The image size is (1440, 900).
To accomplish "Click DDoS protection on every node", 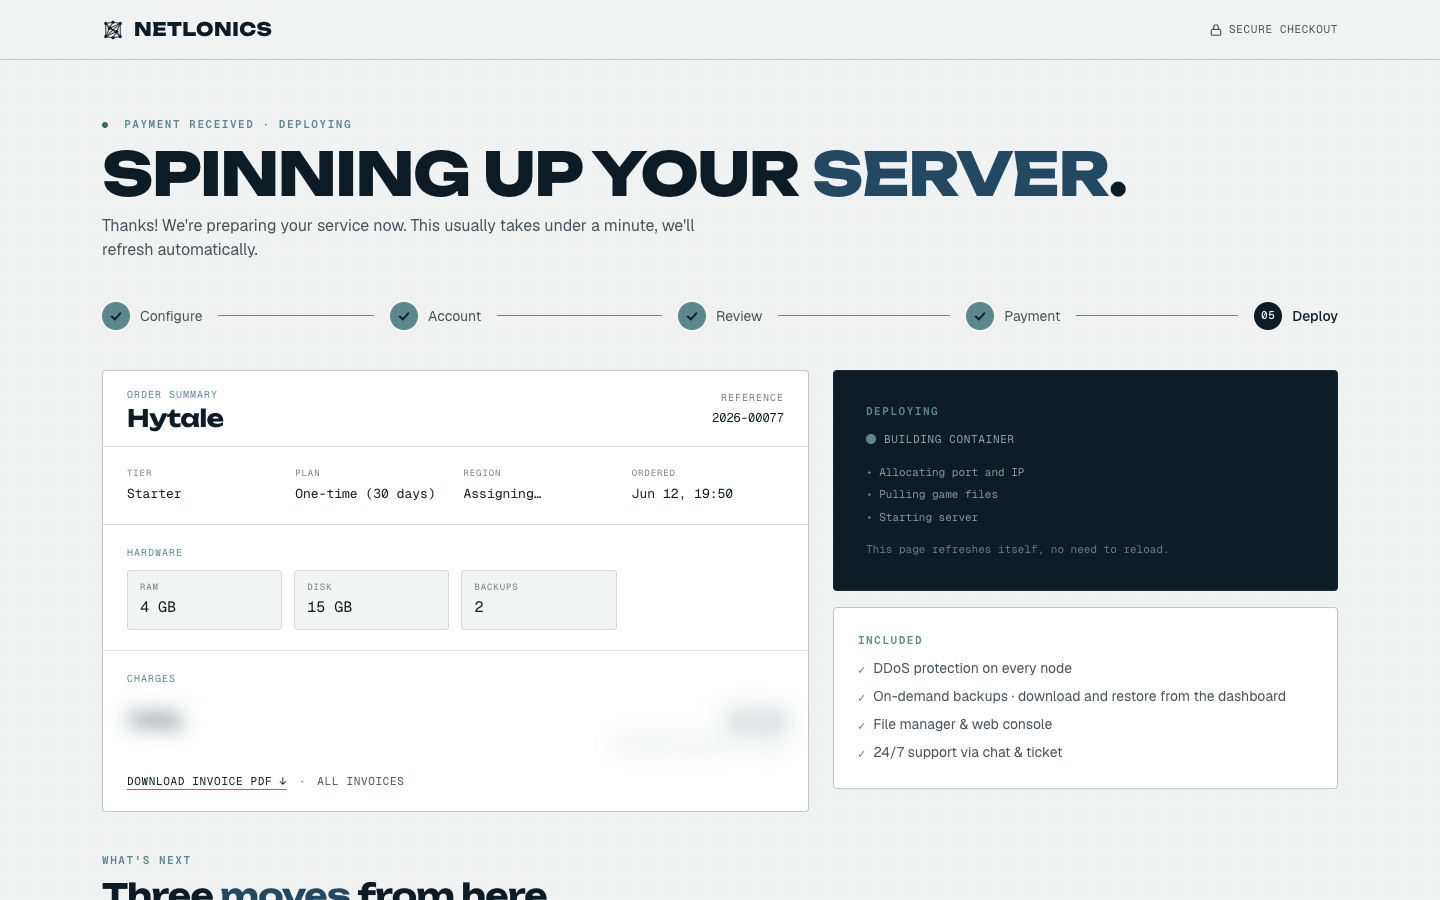I will [972, 669].
